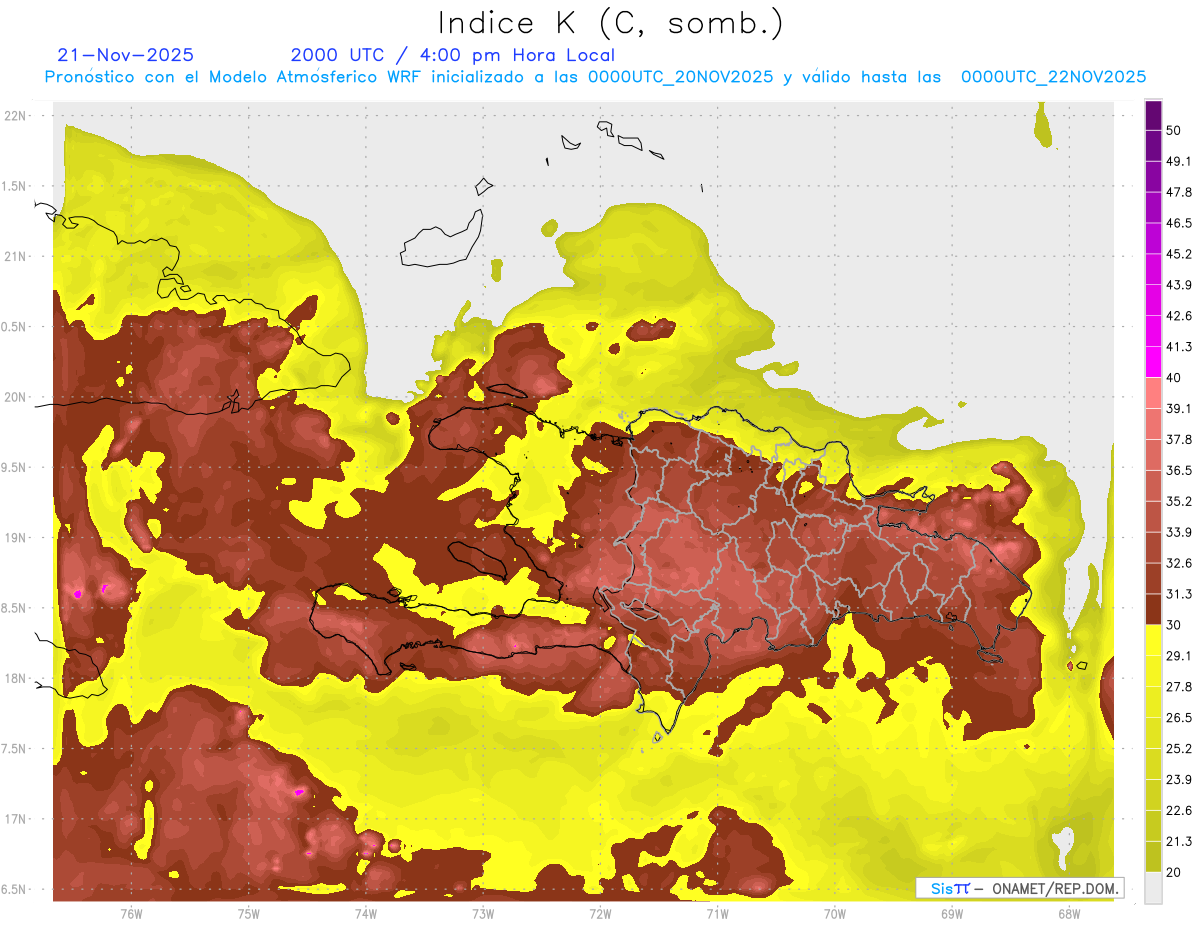Click the '69W' longitude label
1200x927 pixels.
(x=952, y=914)
